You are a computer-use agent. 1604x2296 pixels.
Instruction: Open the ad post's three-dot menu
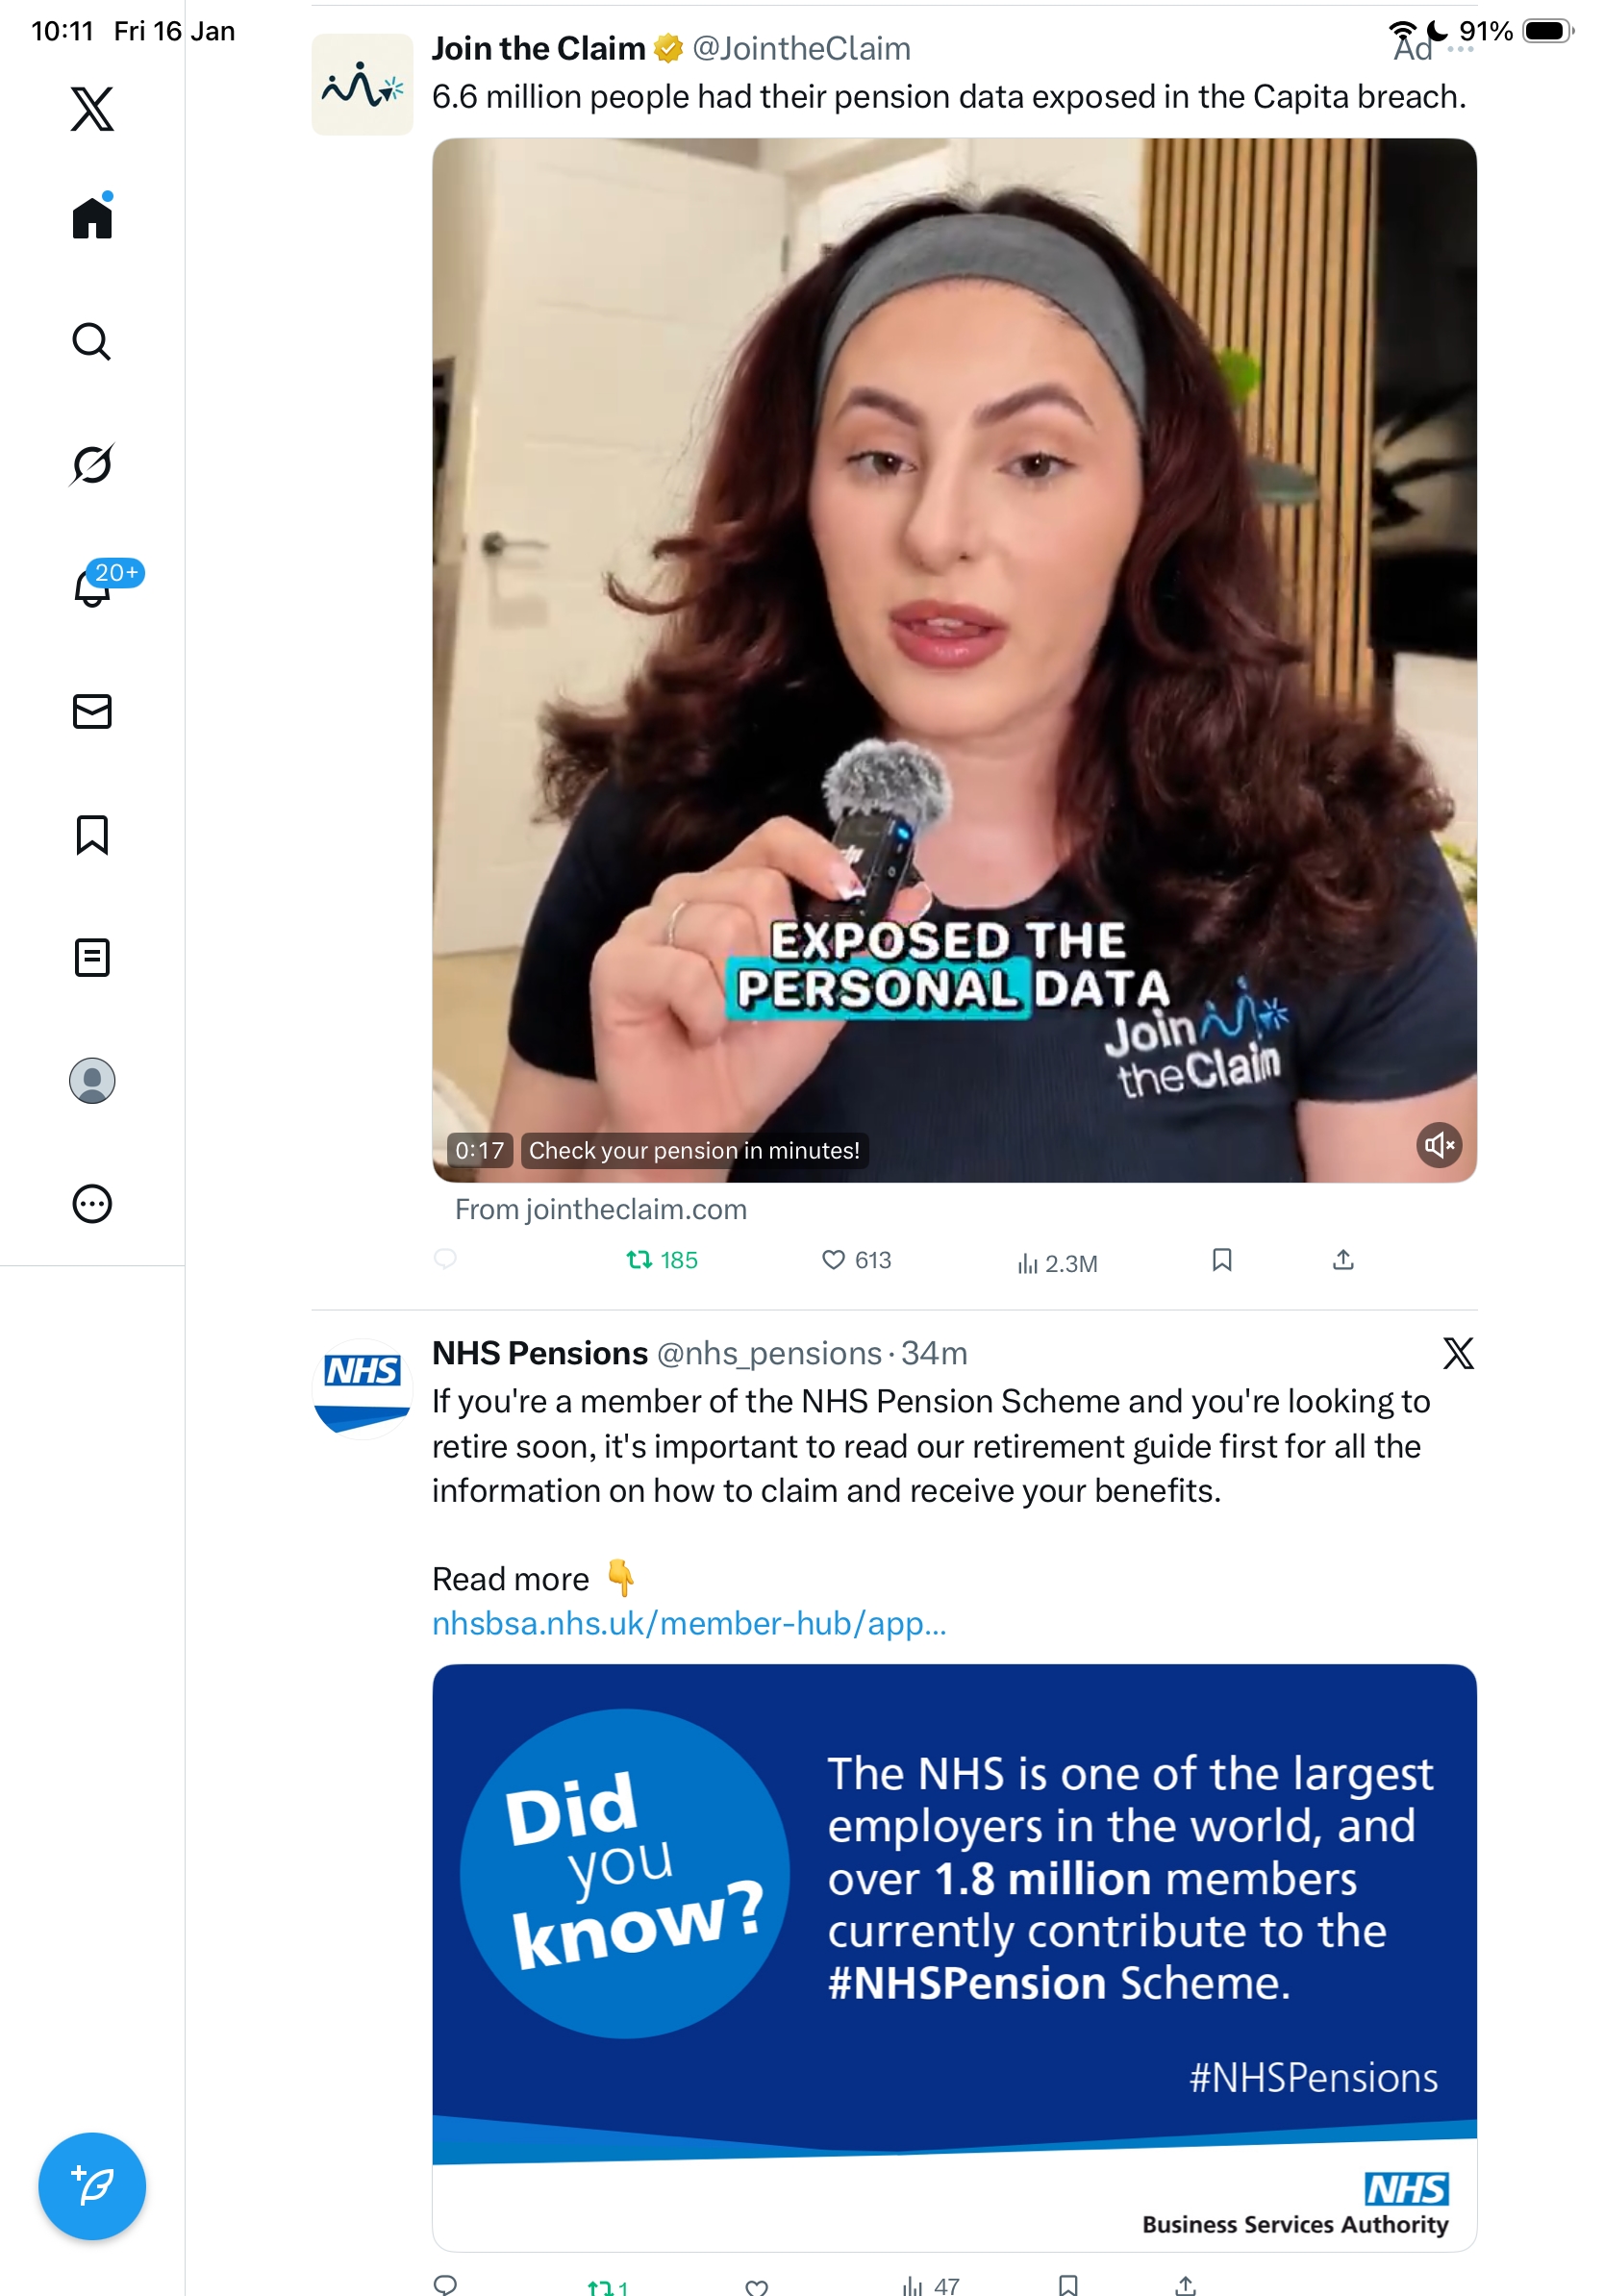pyautogui.click(x=1460, y=50)
